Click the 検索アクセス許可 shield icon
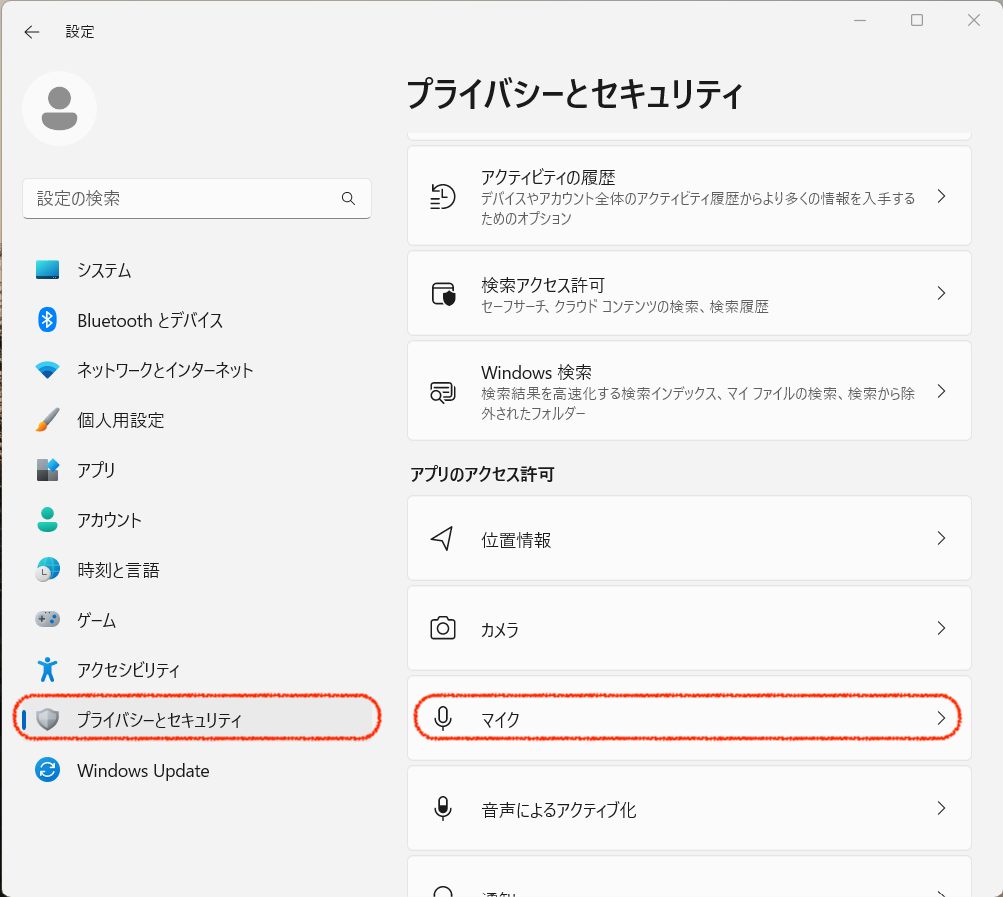The height and width of the screenshot is (897, 1003). [443, 293]
